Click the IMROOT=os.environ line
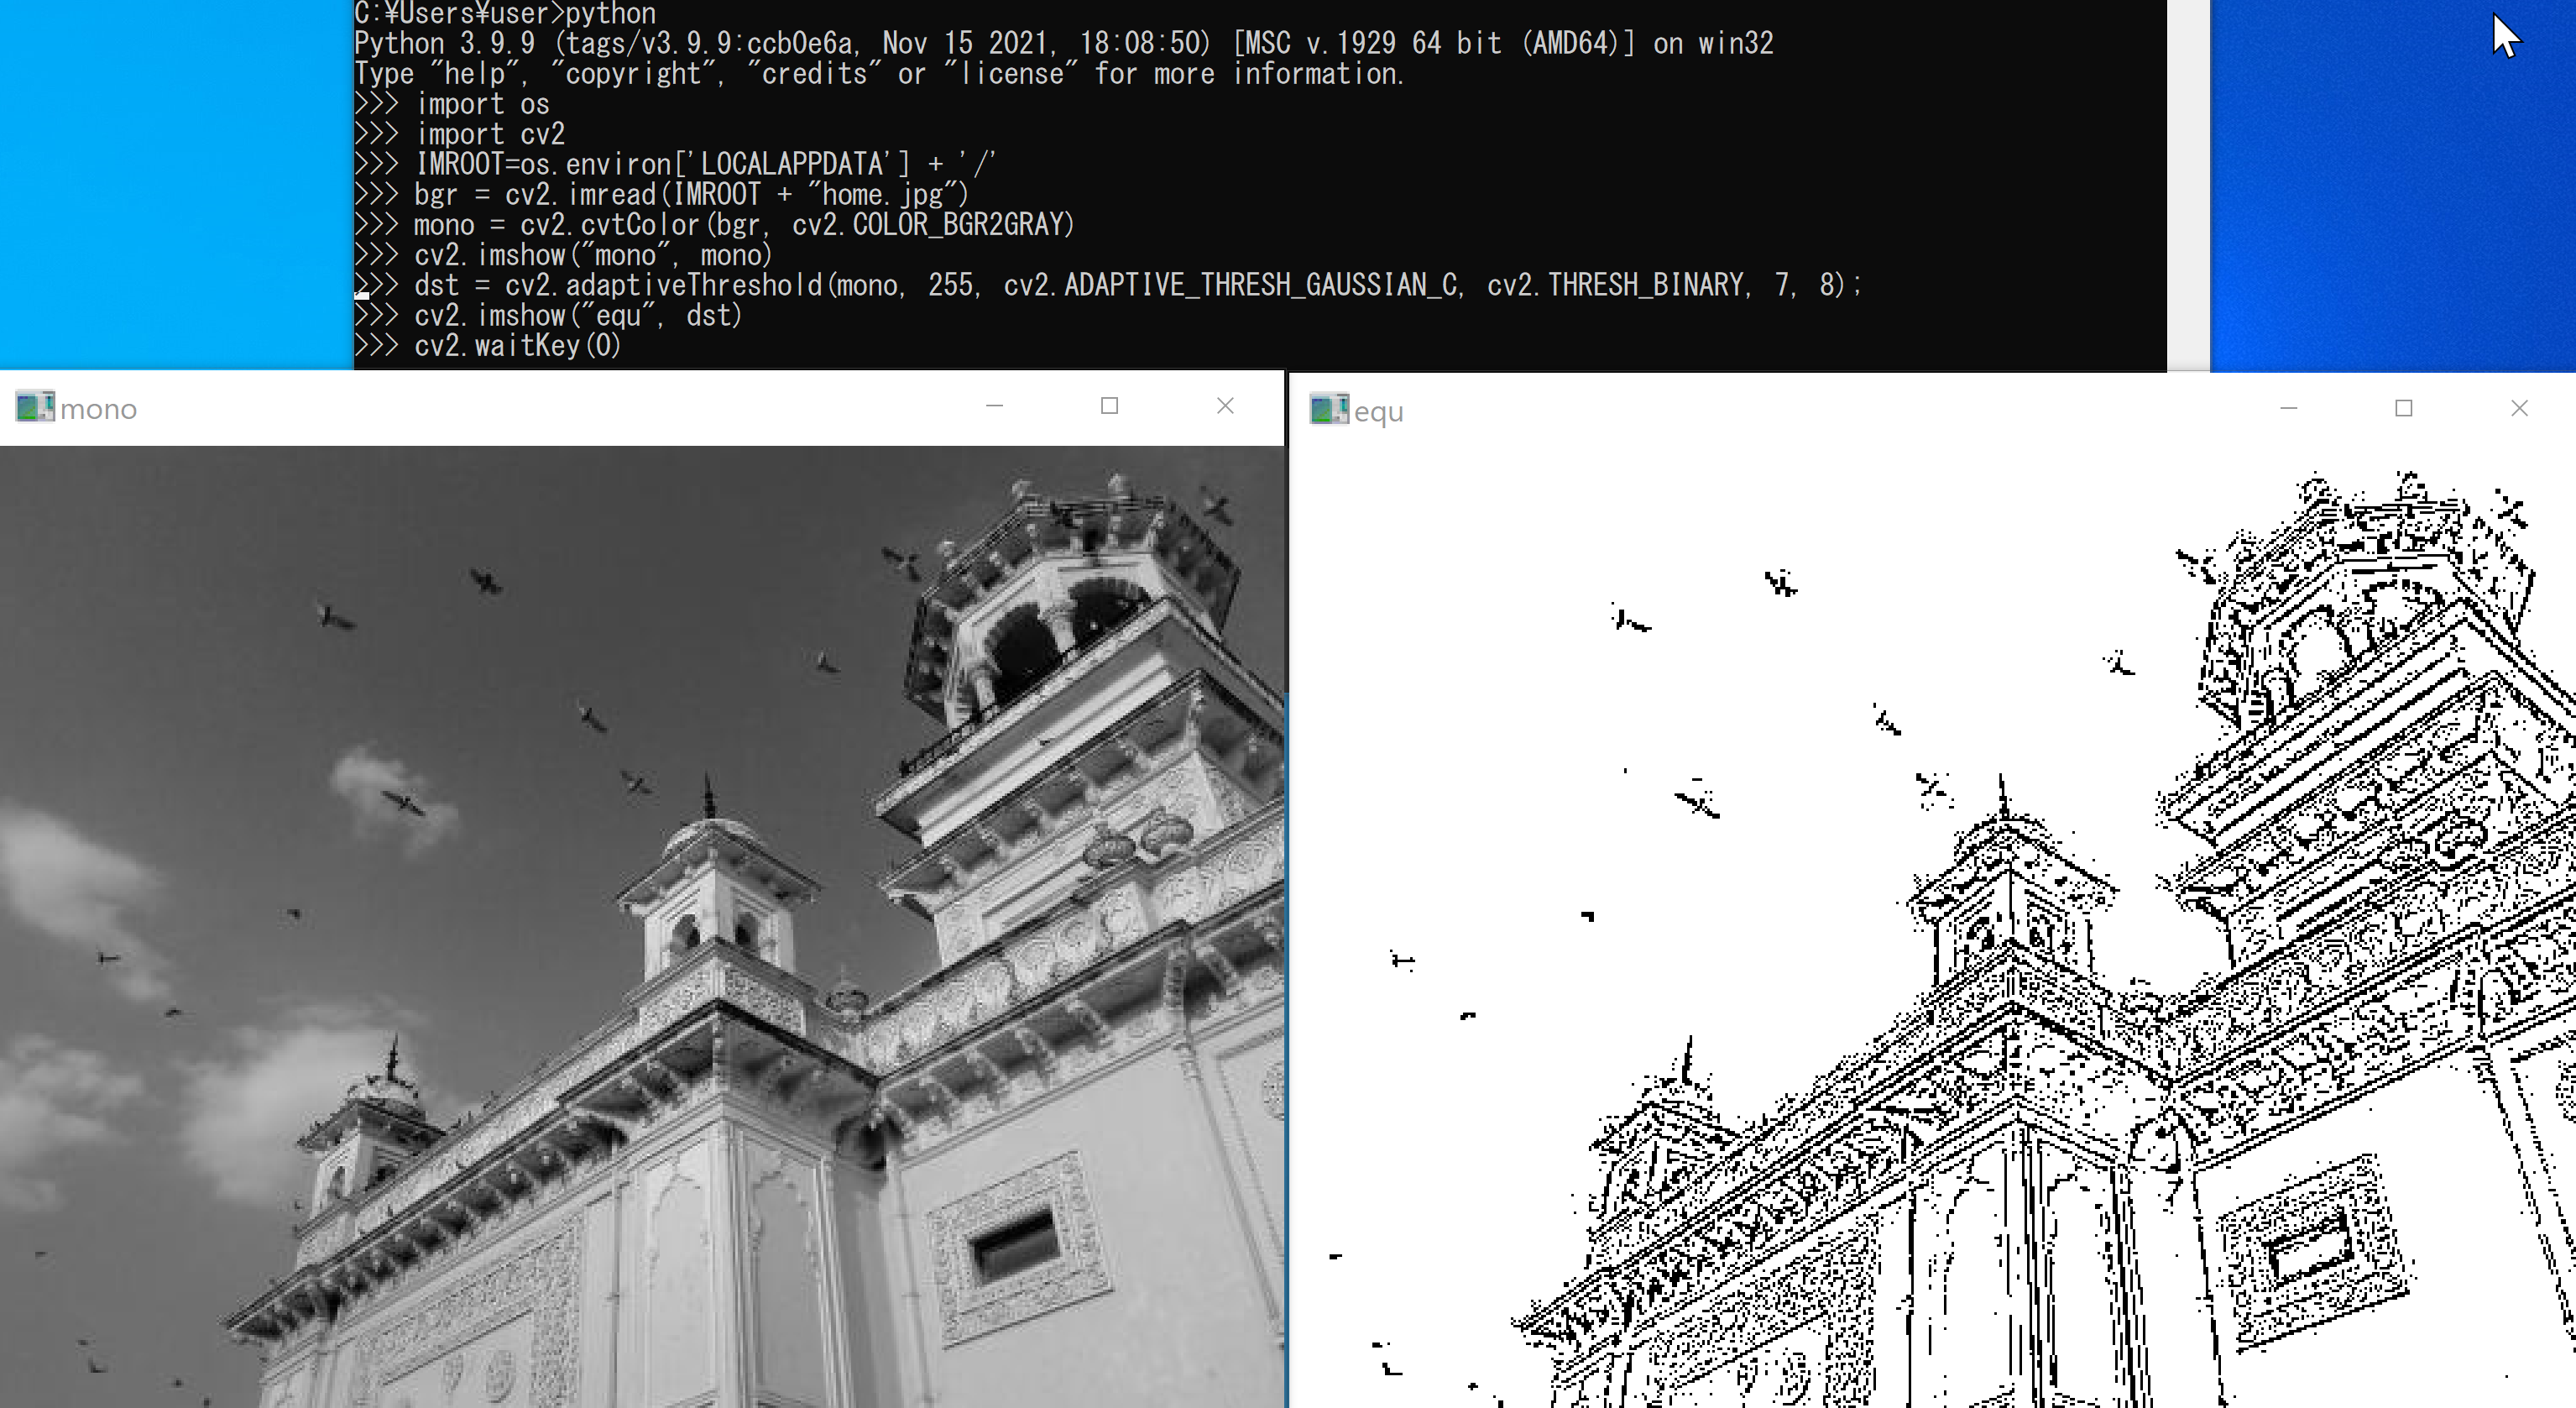This screenshot has height=1408, width=2576. tap(675, 164)
